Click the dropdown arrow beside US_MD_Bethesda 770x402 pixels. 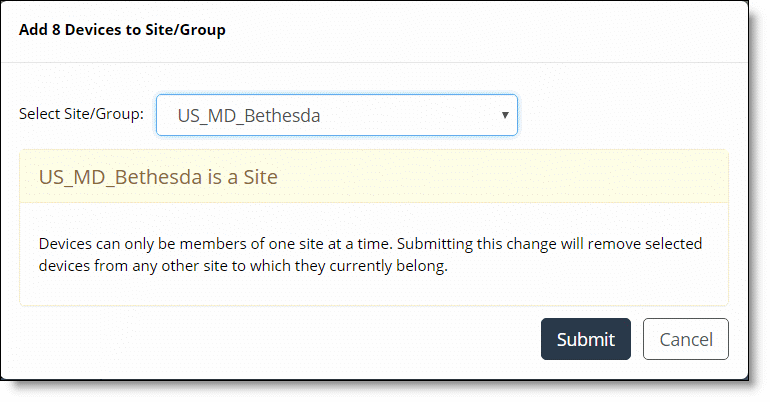506,115
